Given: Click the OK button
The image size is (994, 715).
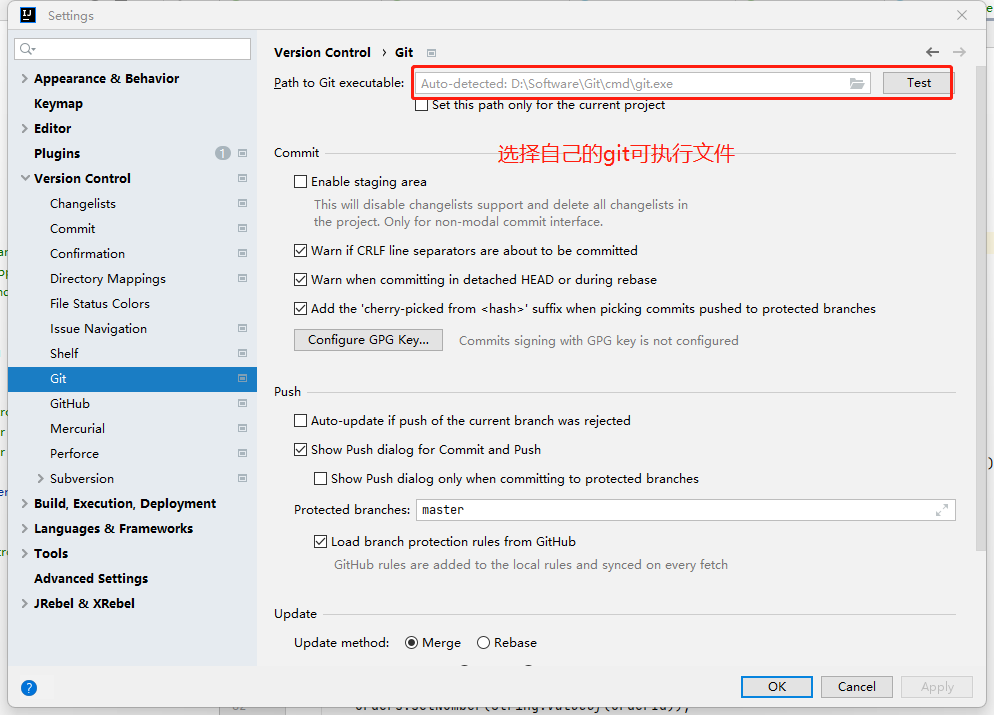Looking at the screenshot, I should (777, 687).
